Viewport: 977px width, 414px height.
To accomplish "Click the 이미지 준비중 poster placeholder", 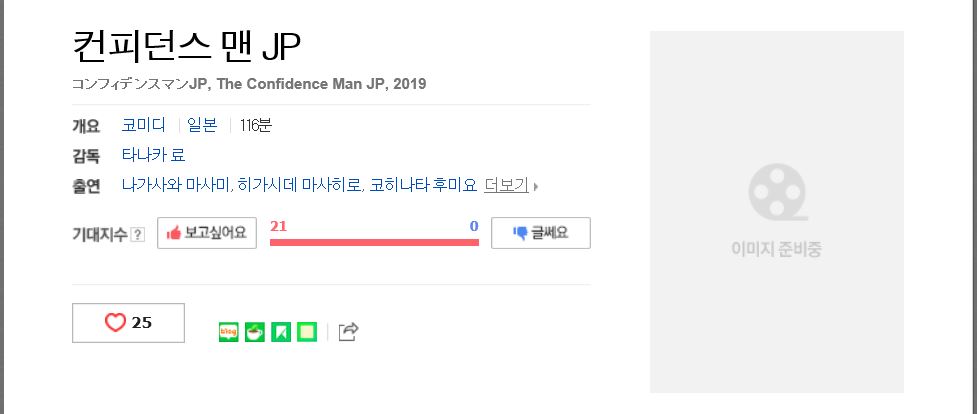I will 777,212.
